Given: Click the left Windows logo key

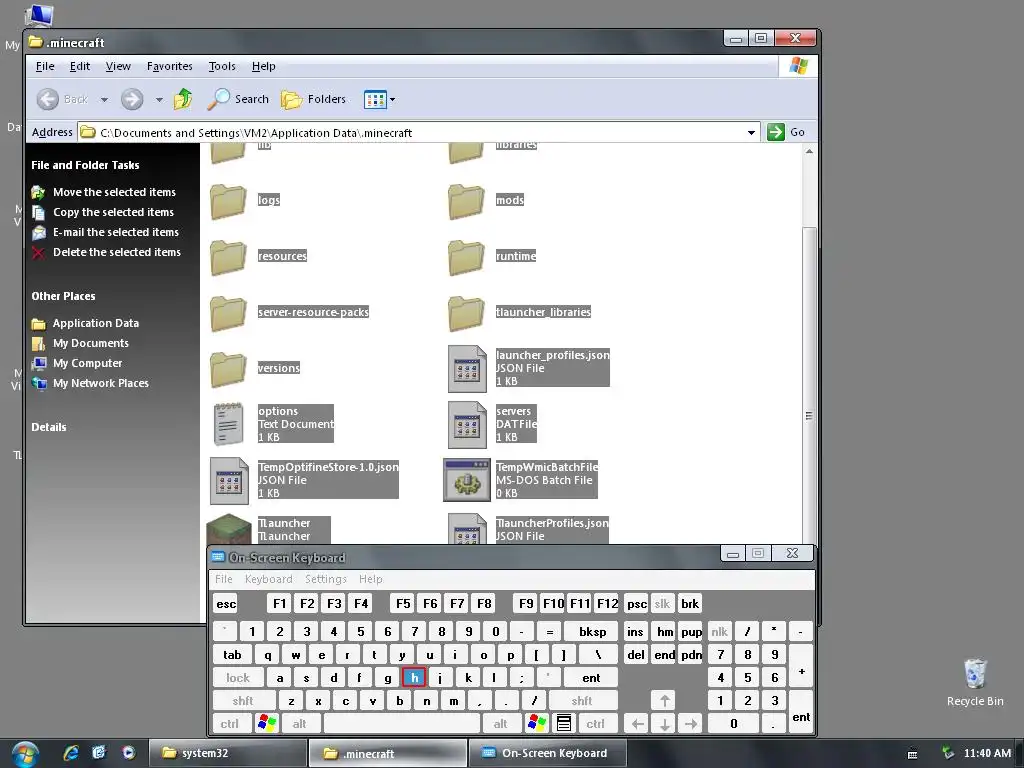Looking at the screenshot, I should coord(267,724).
